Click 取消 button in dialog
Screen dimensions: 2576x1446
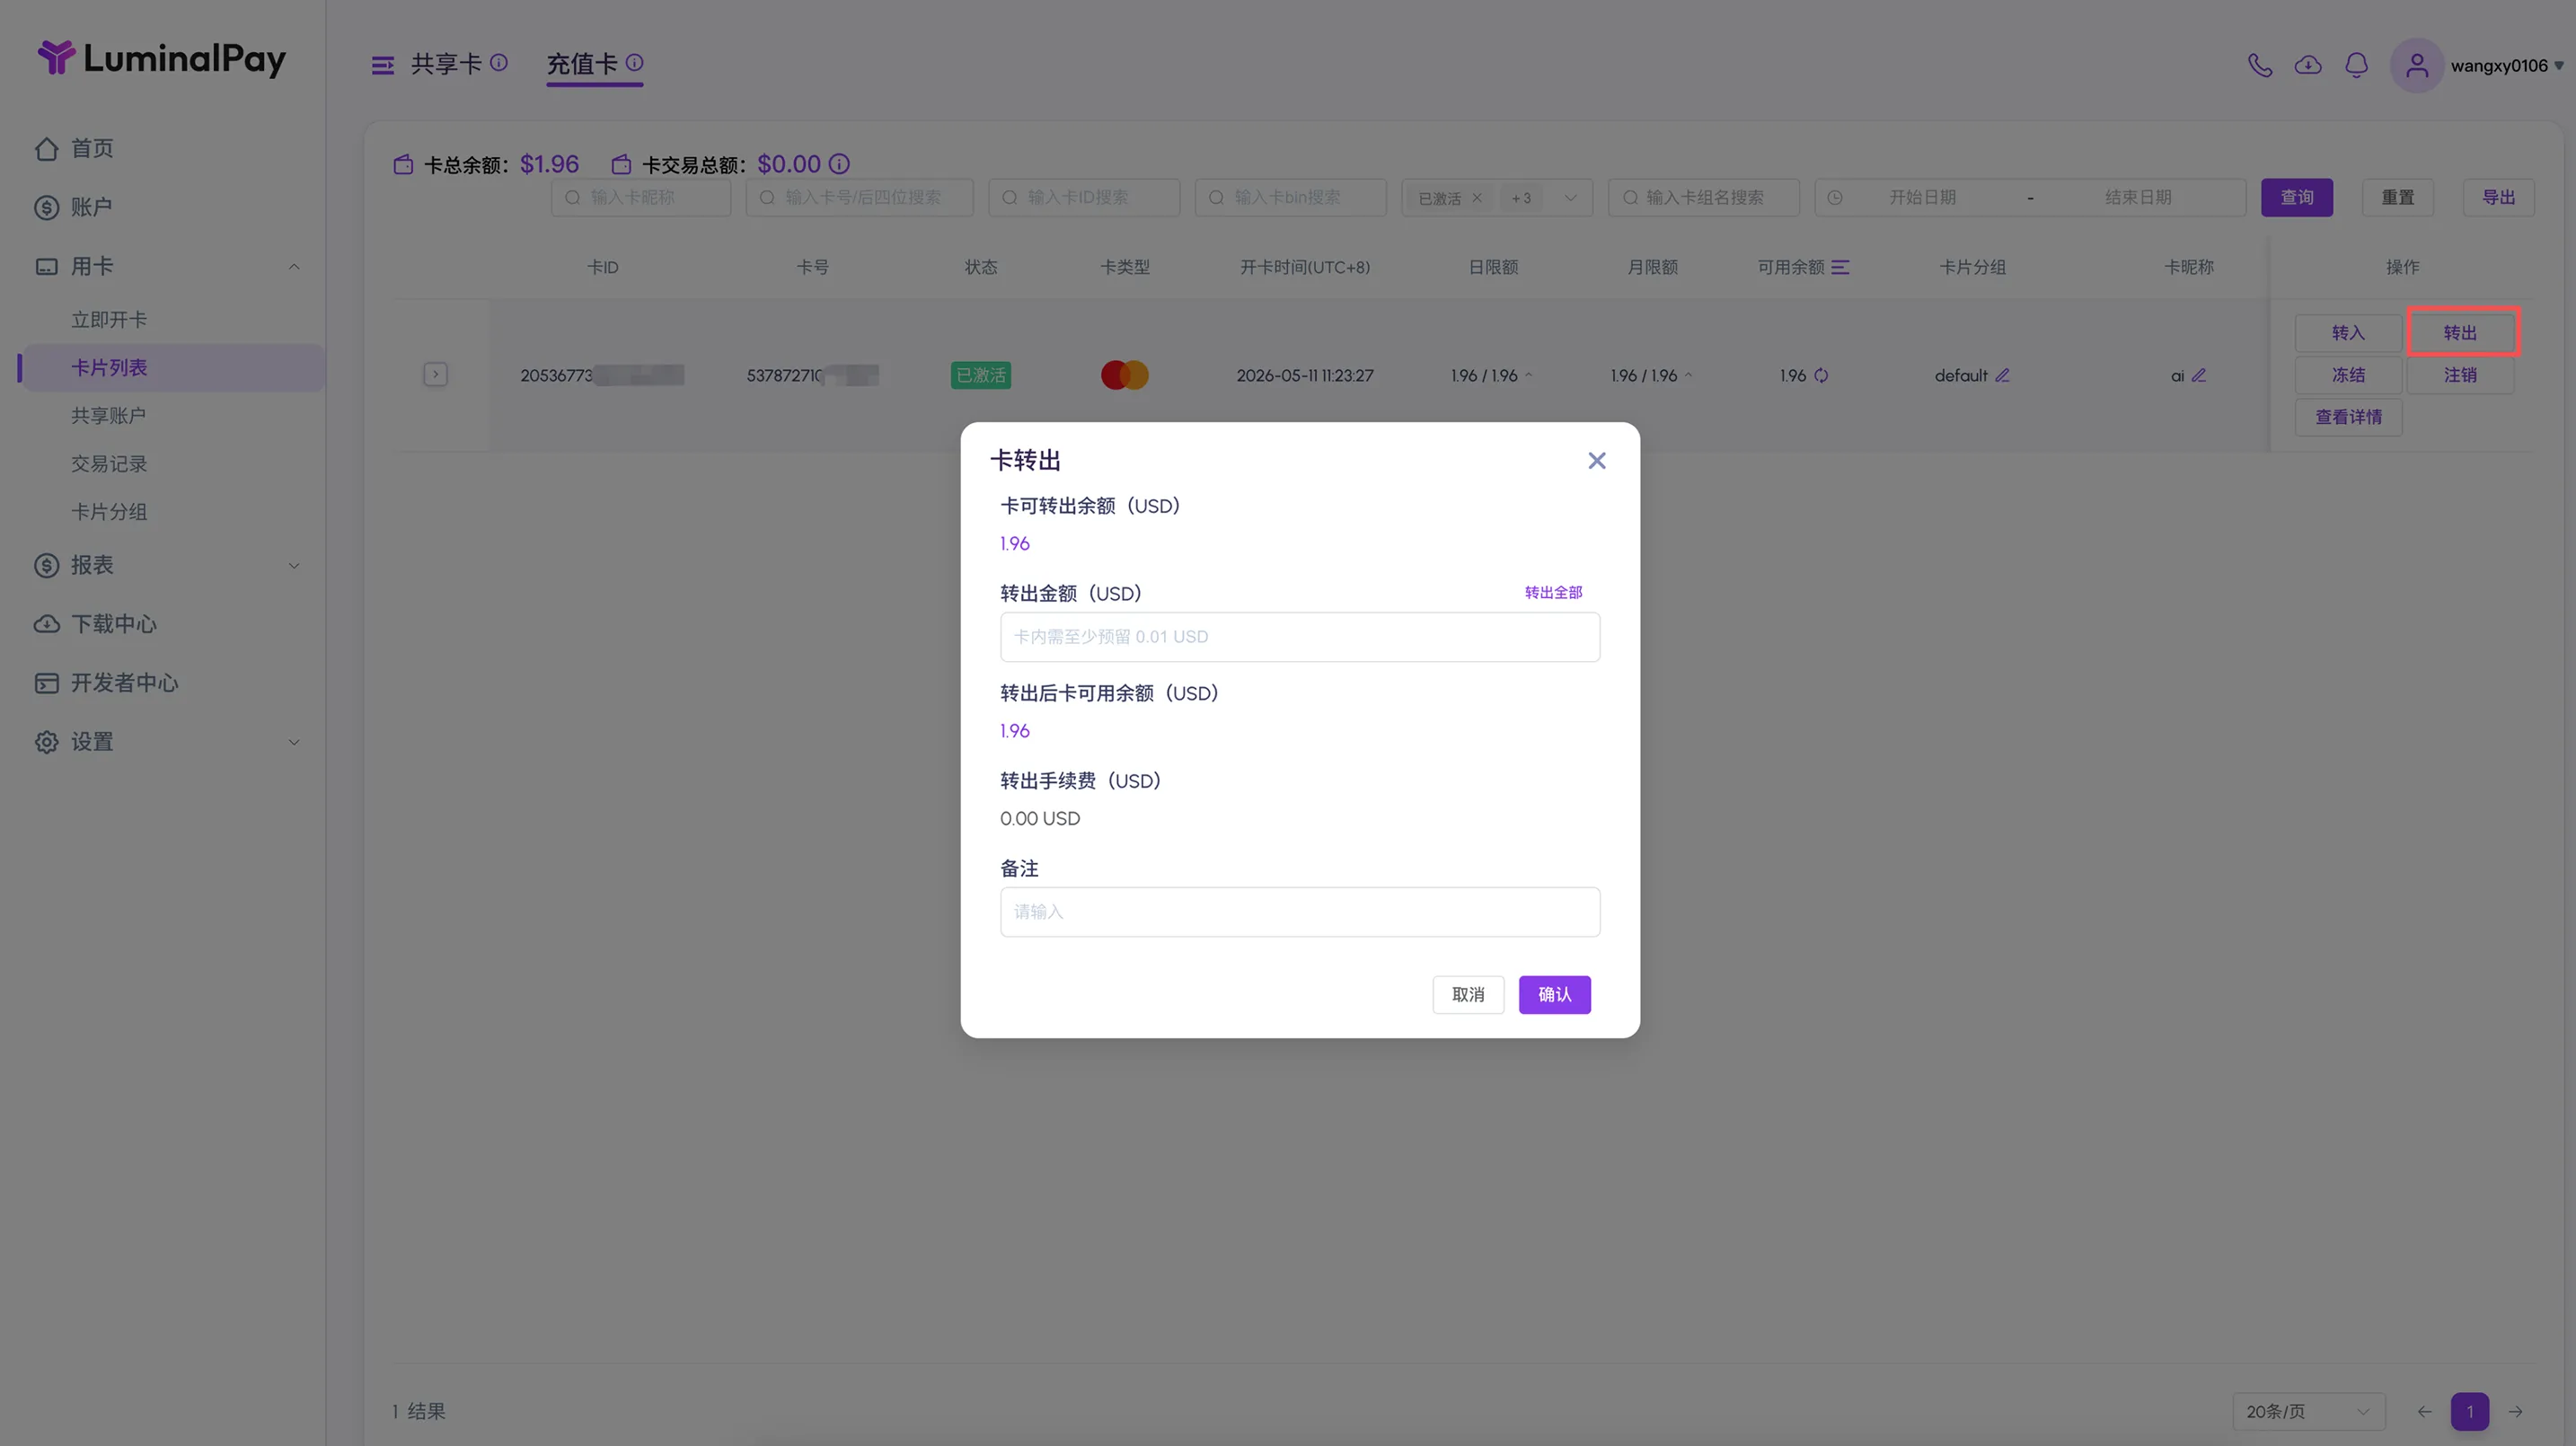click(x=1467, y=995)
